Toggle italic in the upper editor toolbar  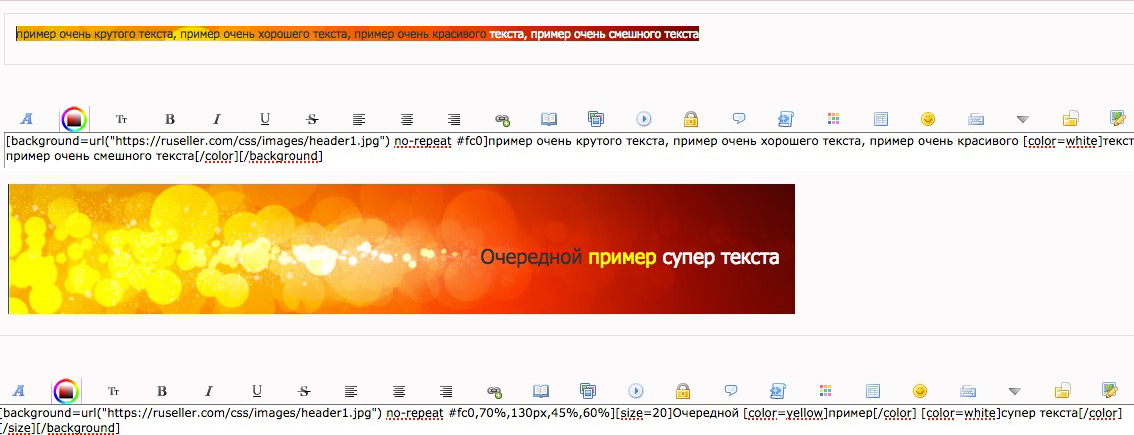[216, 119]
